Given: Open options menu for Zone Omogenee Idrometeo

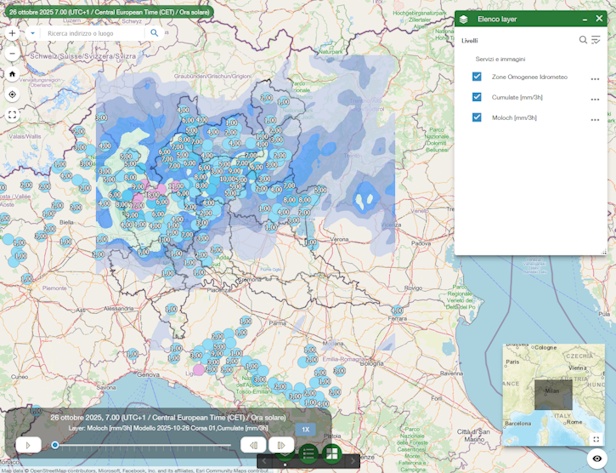Looking at the screenshot, I should [x=595, y=78].
